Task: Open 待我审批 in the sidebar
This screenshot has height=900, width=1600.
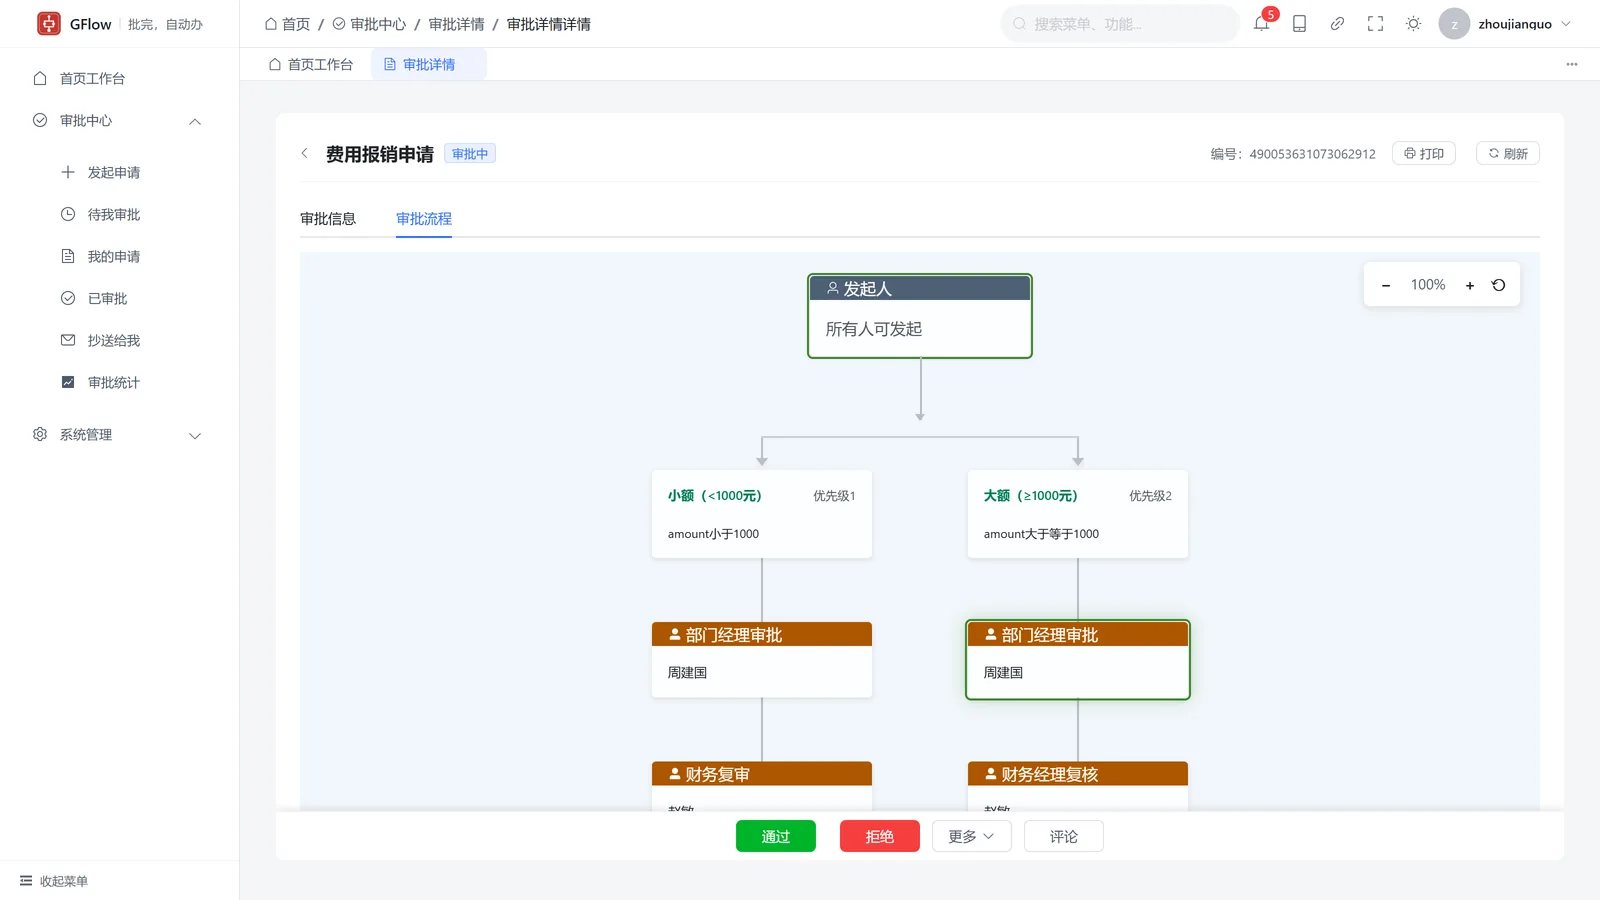Action: pyautogui.click(x=120, y=214)
